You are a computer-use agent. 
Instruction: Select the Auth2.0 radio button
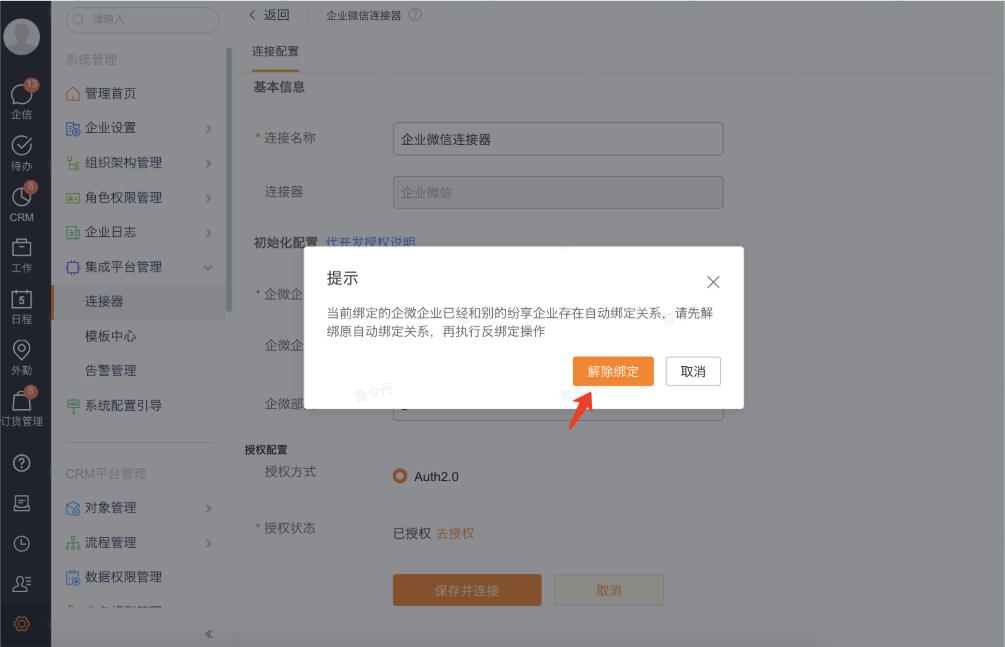(x=400, y=476)
